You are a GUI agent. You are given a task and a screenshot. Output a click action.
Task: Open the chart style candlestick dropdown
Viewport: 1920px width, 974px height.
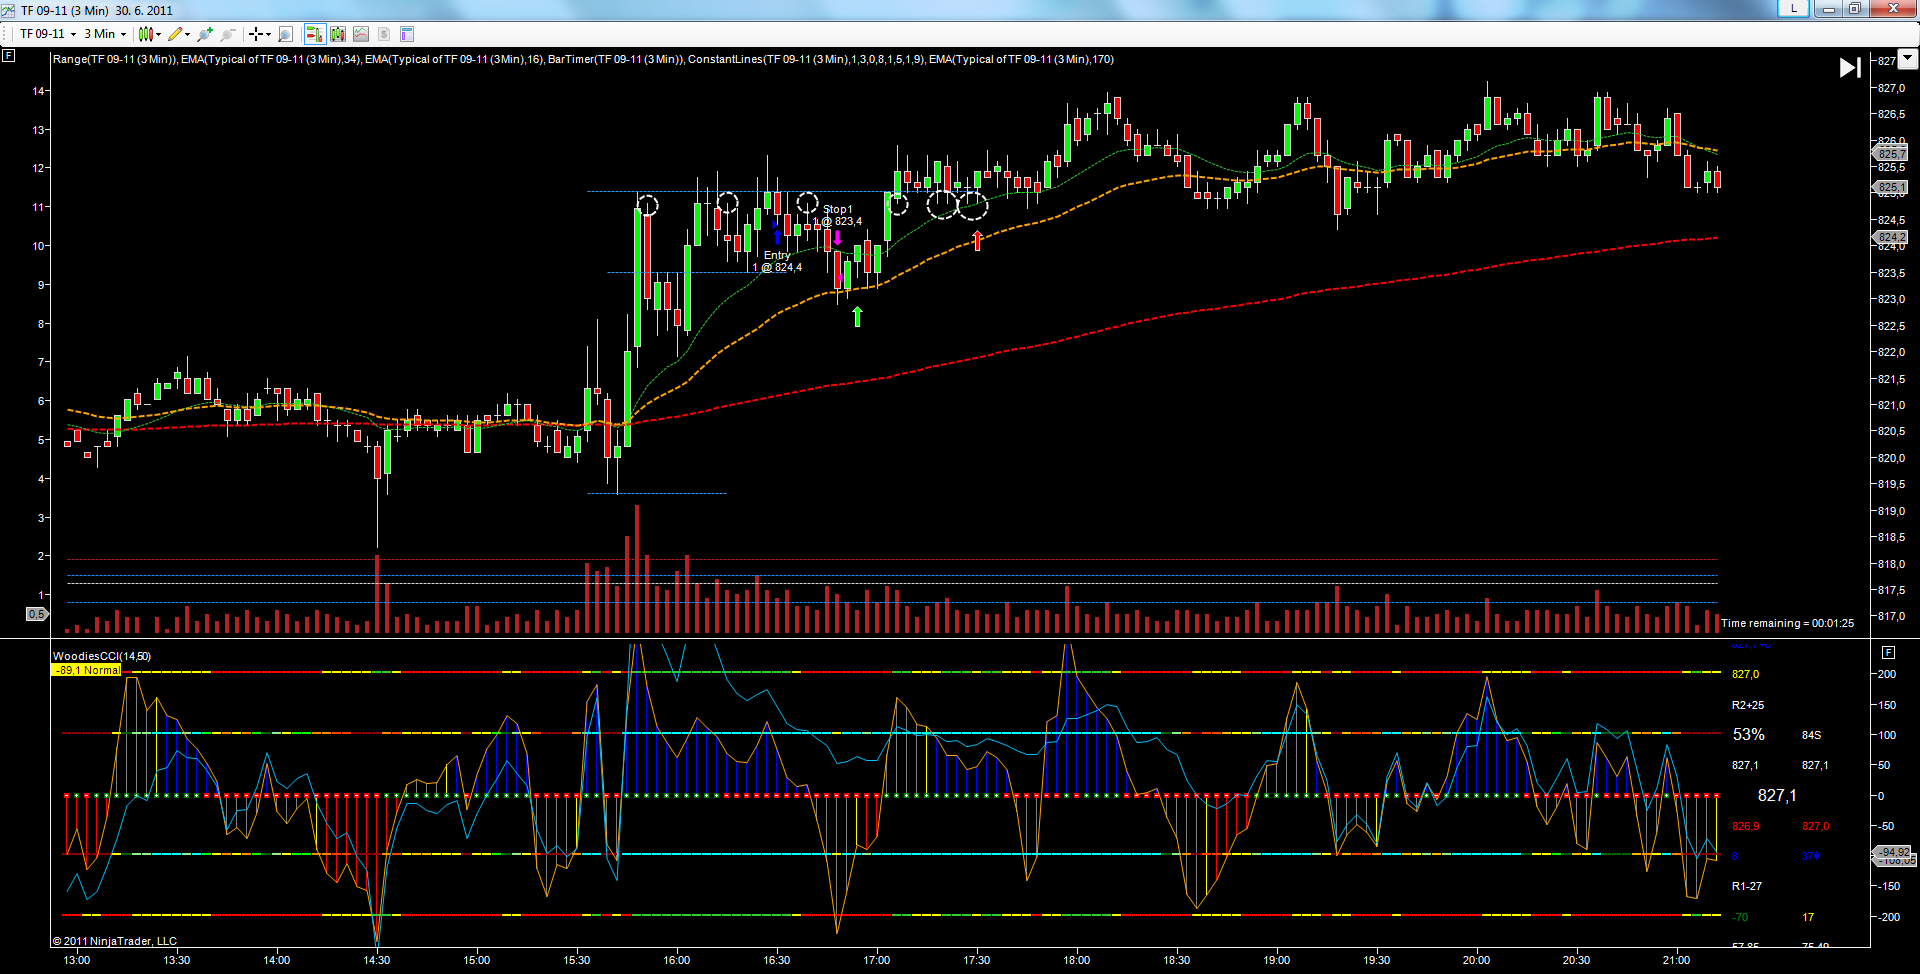pyautogui.click(x=149, y=34)
